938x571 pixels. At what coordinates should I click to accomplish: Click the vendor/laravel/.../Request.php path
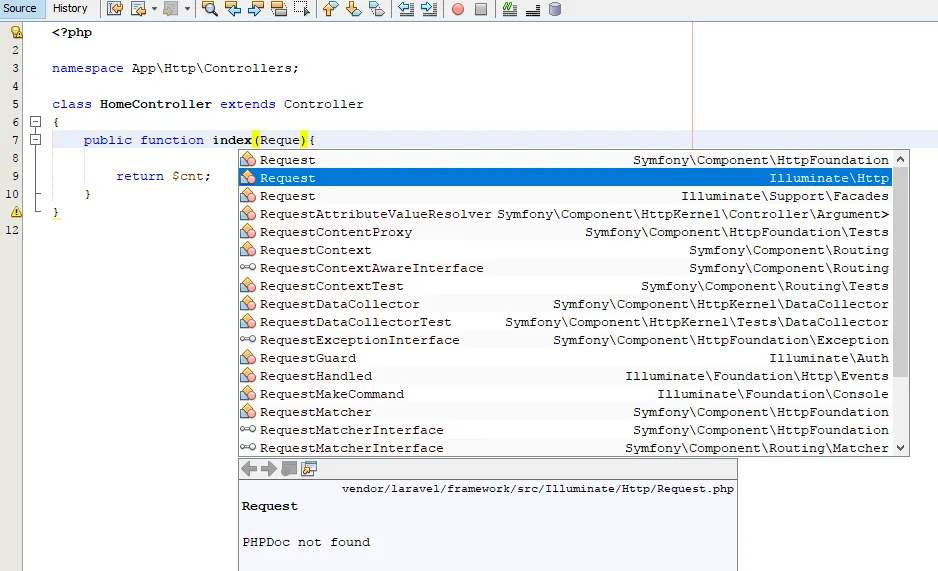point(538,488)
